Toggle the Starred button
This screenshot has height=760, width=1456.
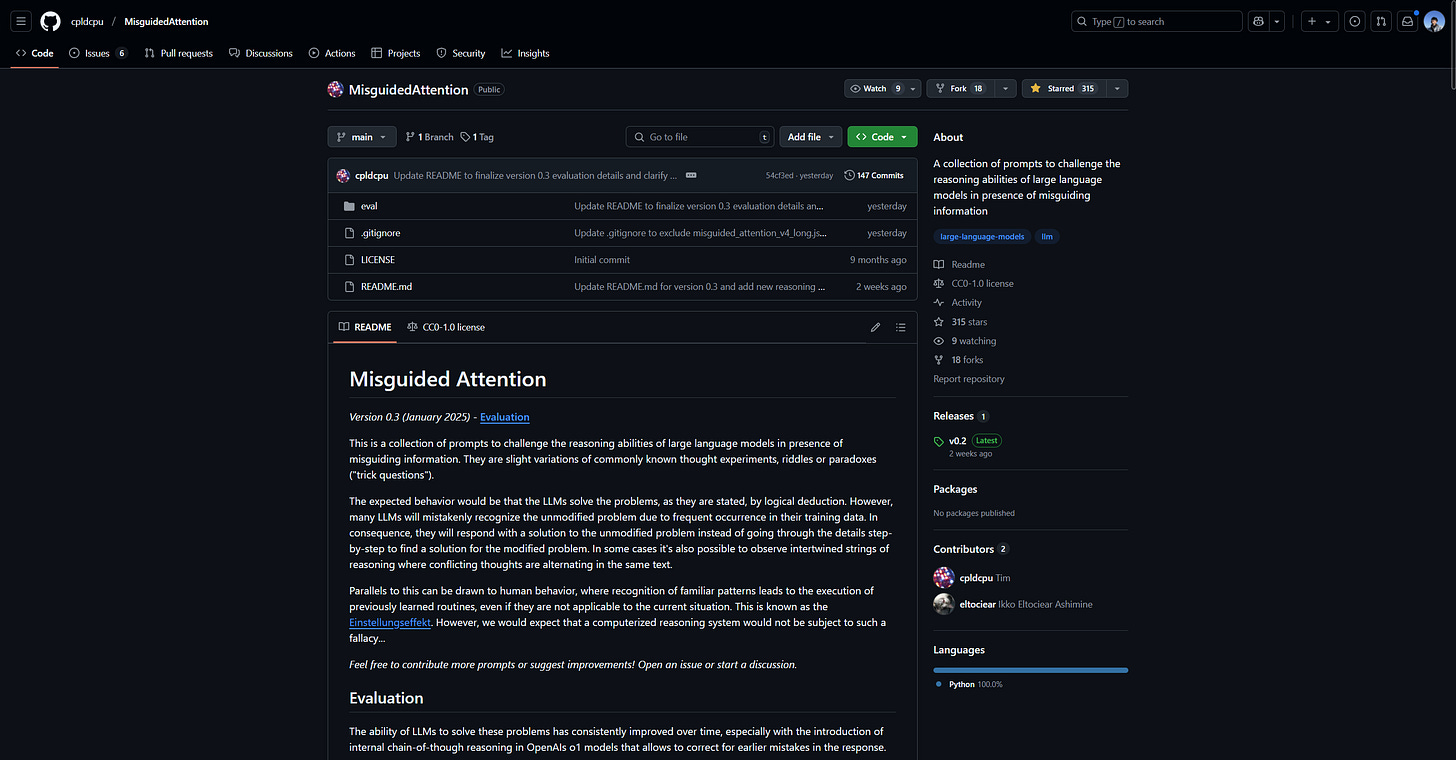(1062, 88)
